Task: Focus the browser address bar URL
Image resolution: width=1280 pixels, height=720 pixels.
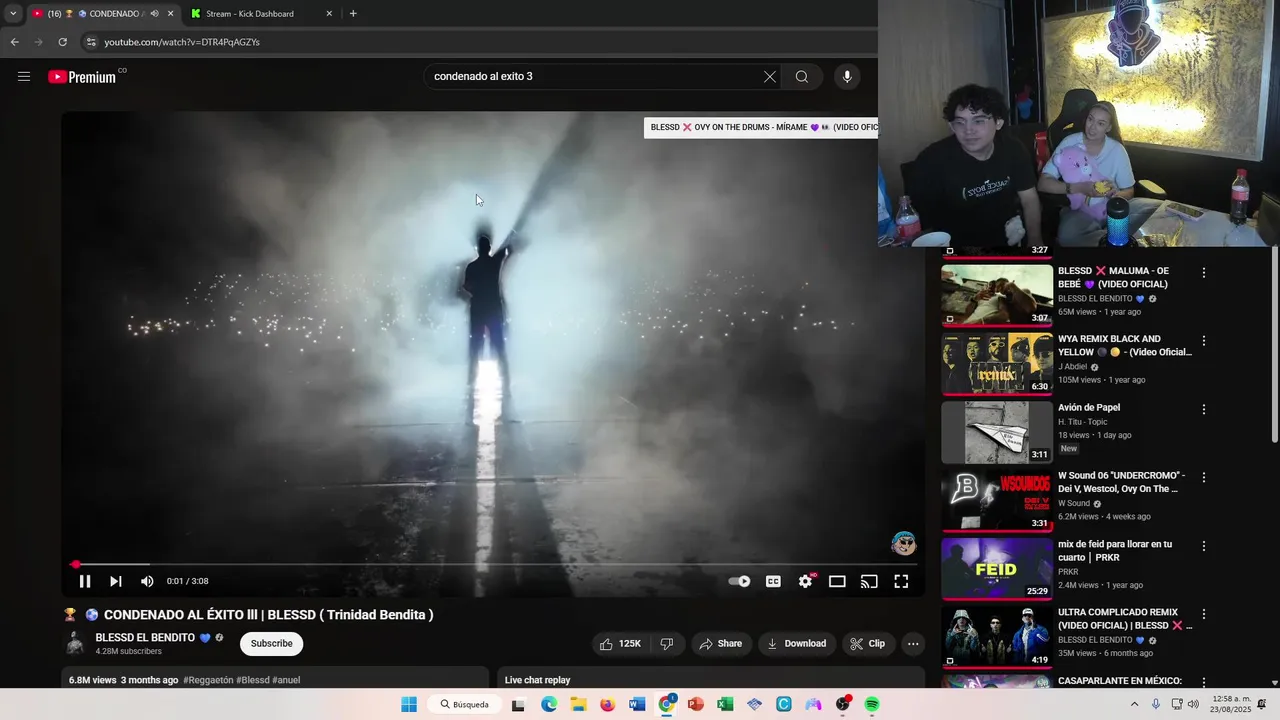Action: click(x=182, y=42)
